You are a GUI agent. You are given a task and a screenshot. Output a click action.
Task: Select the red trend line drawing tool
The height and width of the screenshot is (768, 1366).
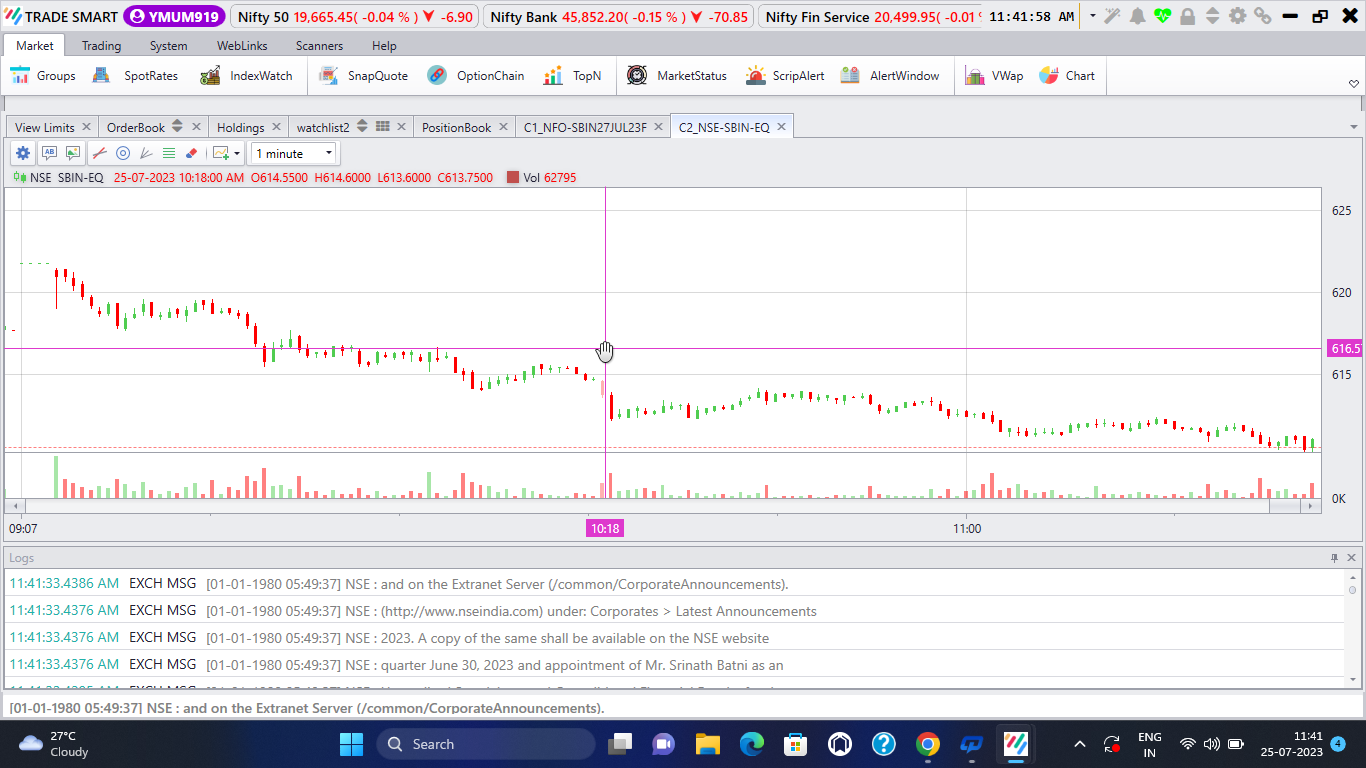(99, 153)
